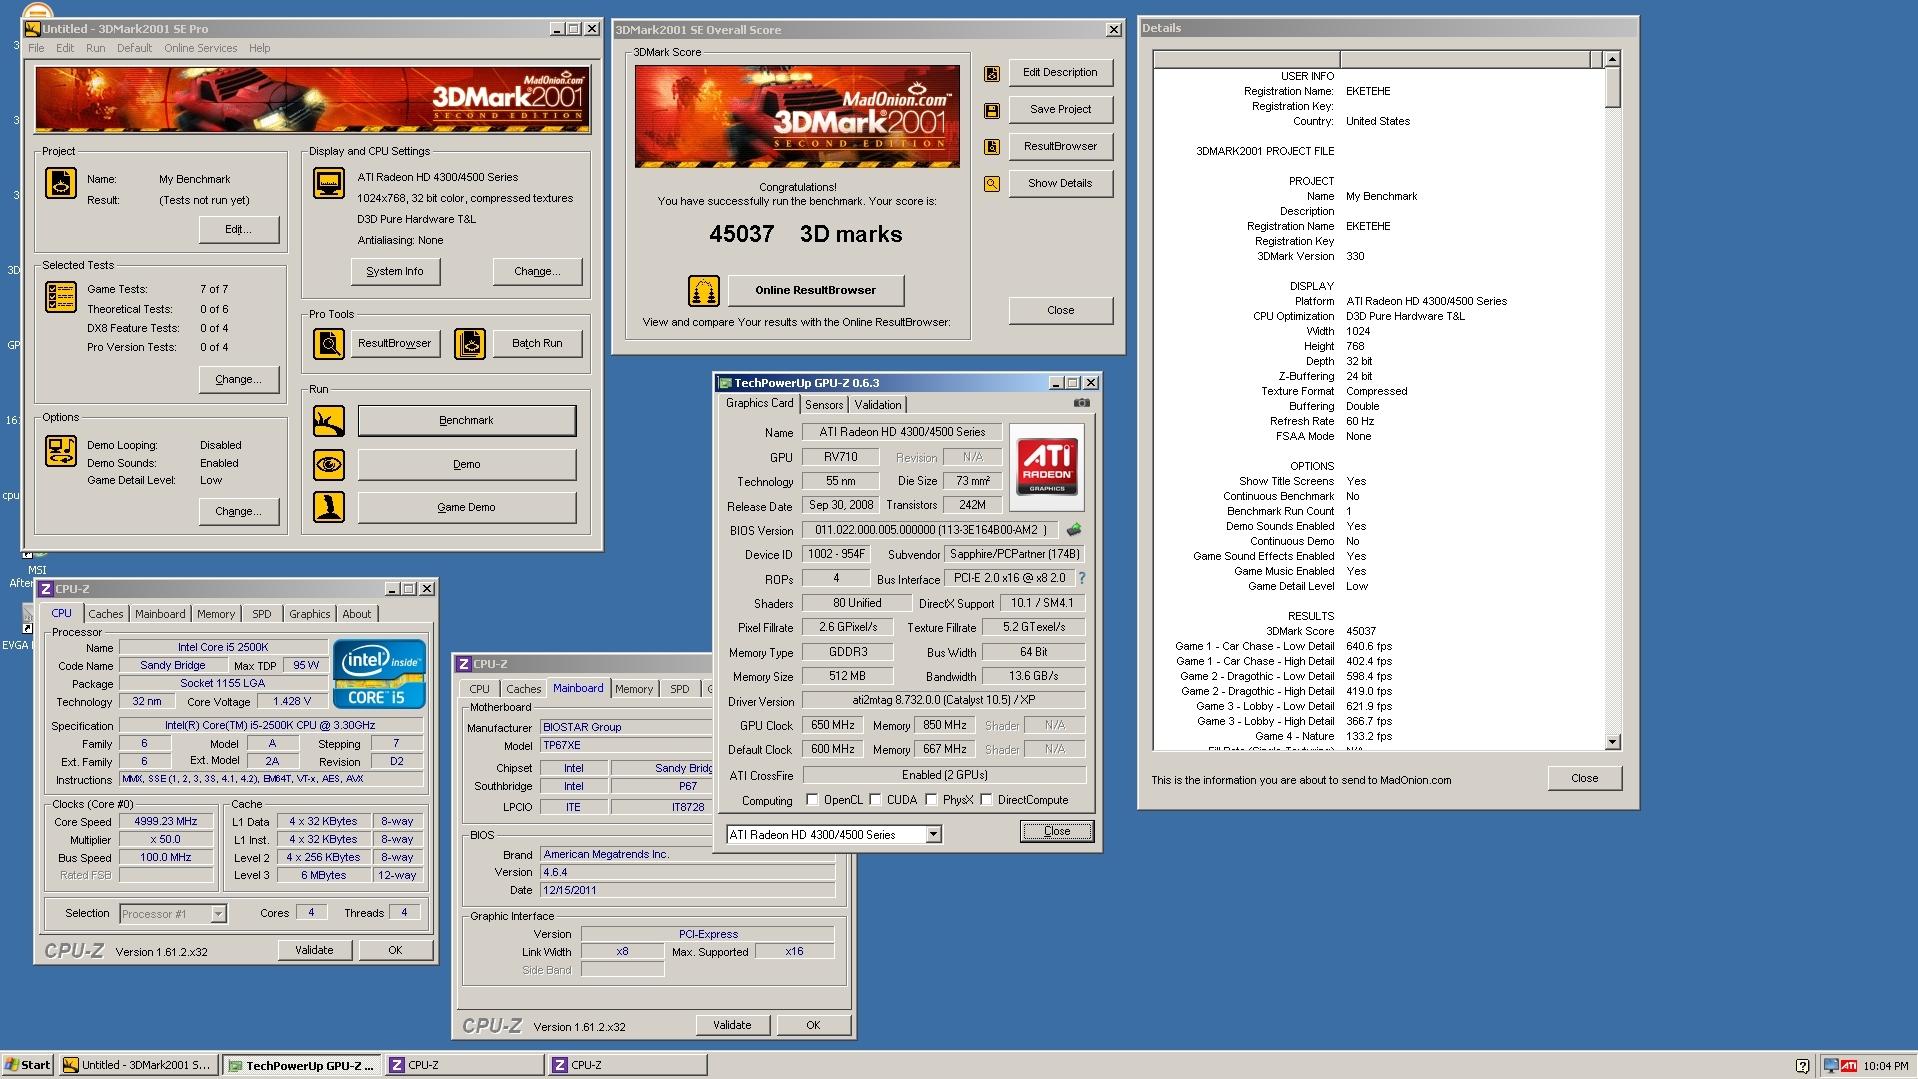Viewport: 1918px width, 1079px height.
Task: Enable the CUDA checkbox in GPU-Z
Action: 875,800
